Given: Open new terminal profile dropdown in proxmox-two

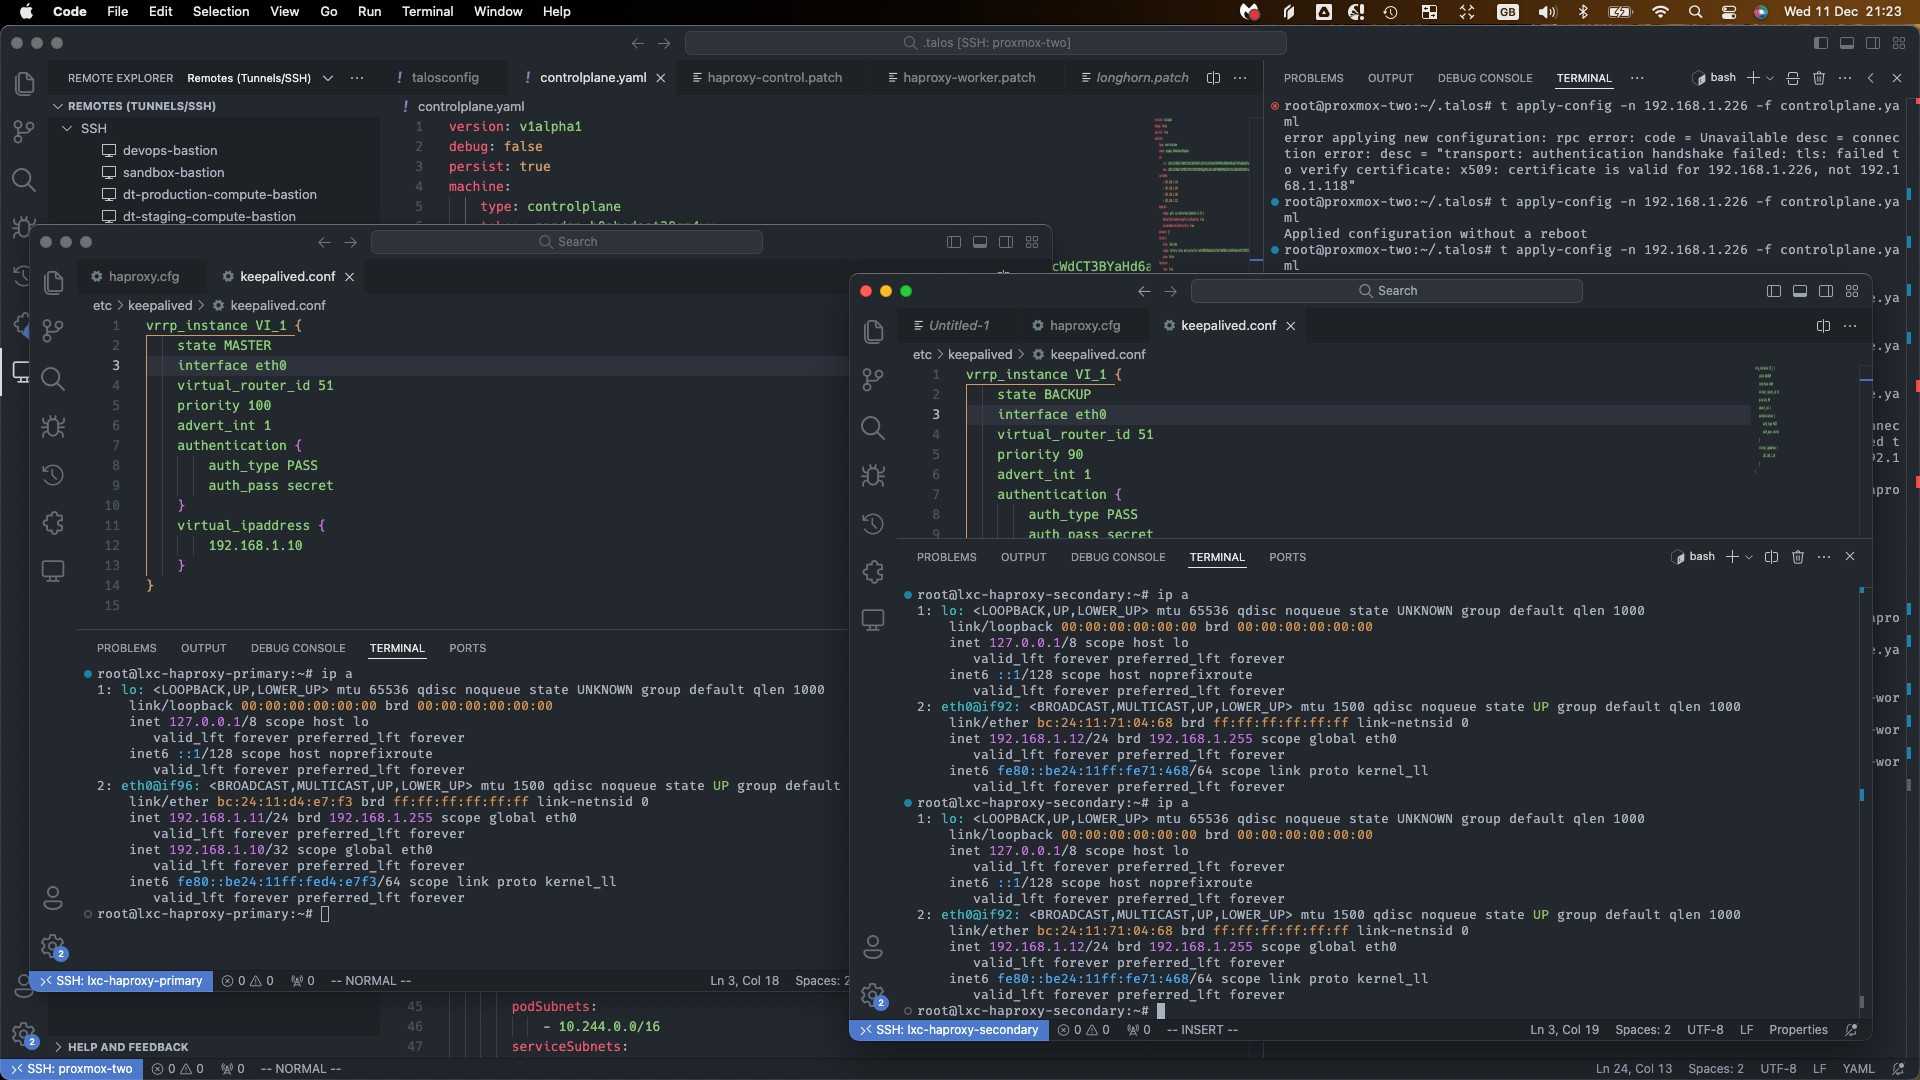Looking at the screenshot, I should (x=1770, y=78).
